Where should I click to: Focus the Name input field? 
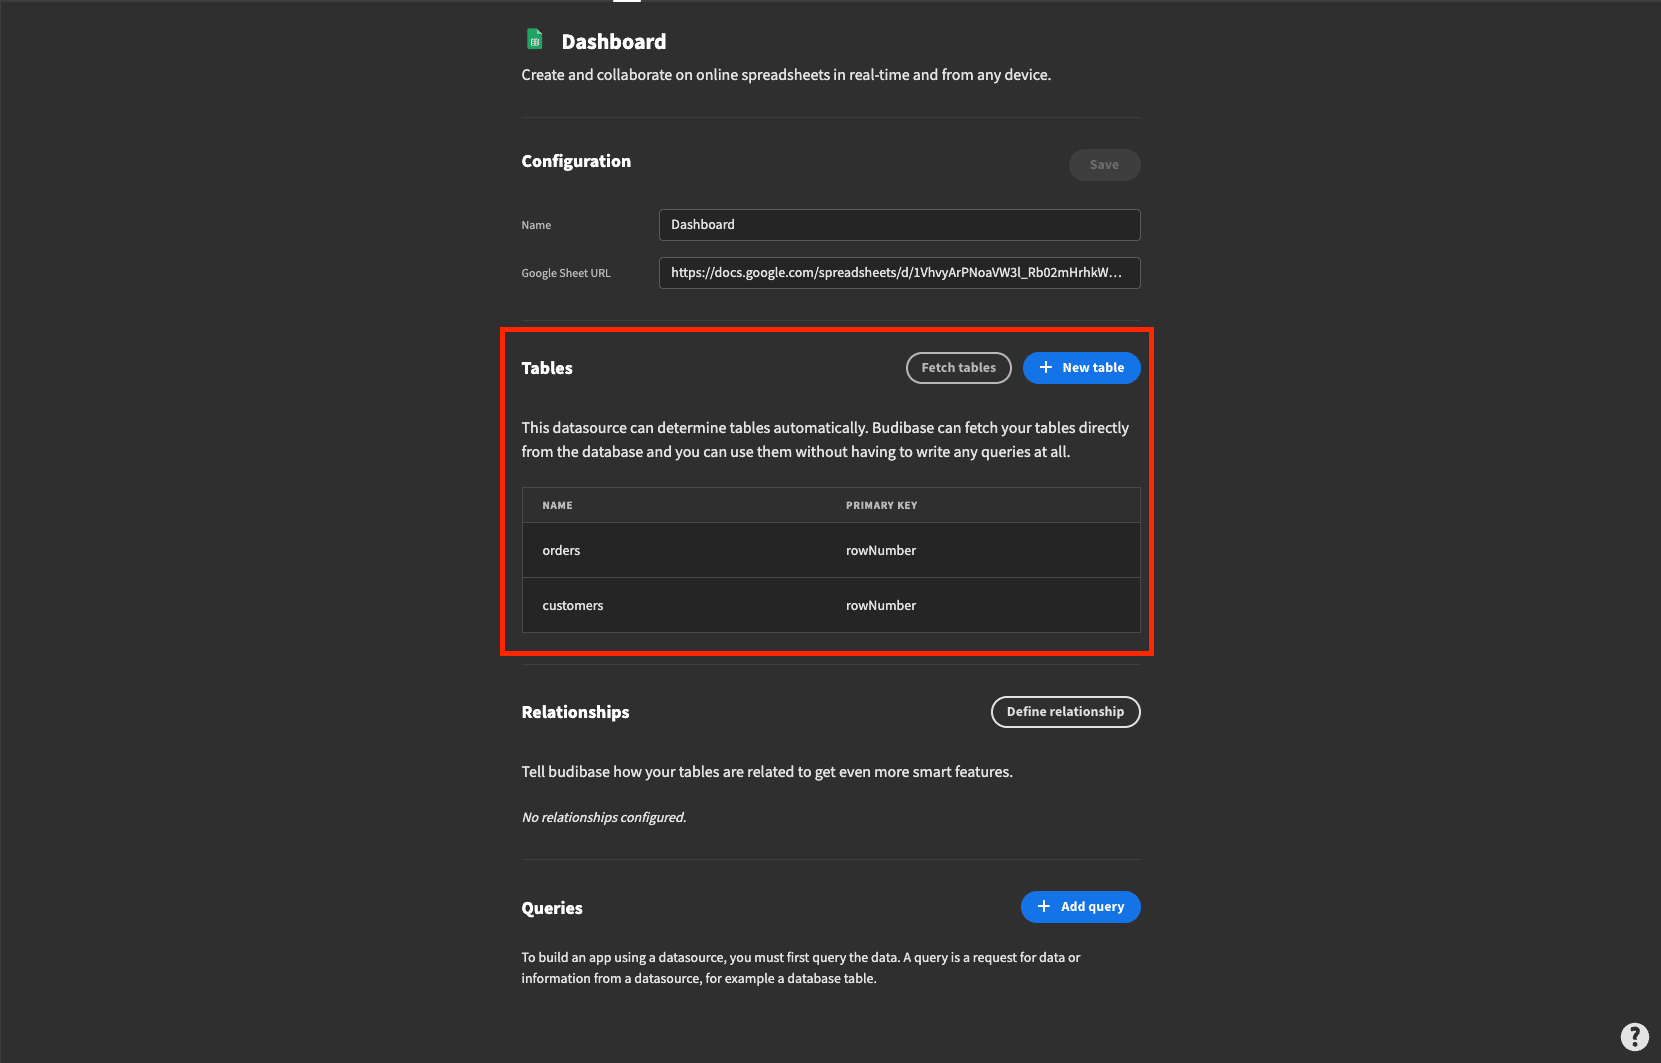click(899, 225)
